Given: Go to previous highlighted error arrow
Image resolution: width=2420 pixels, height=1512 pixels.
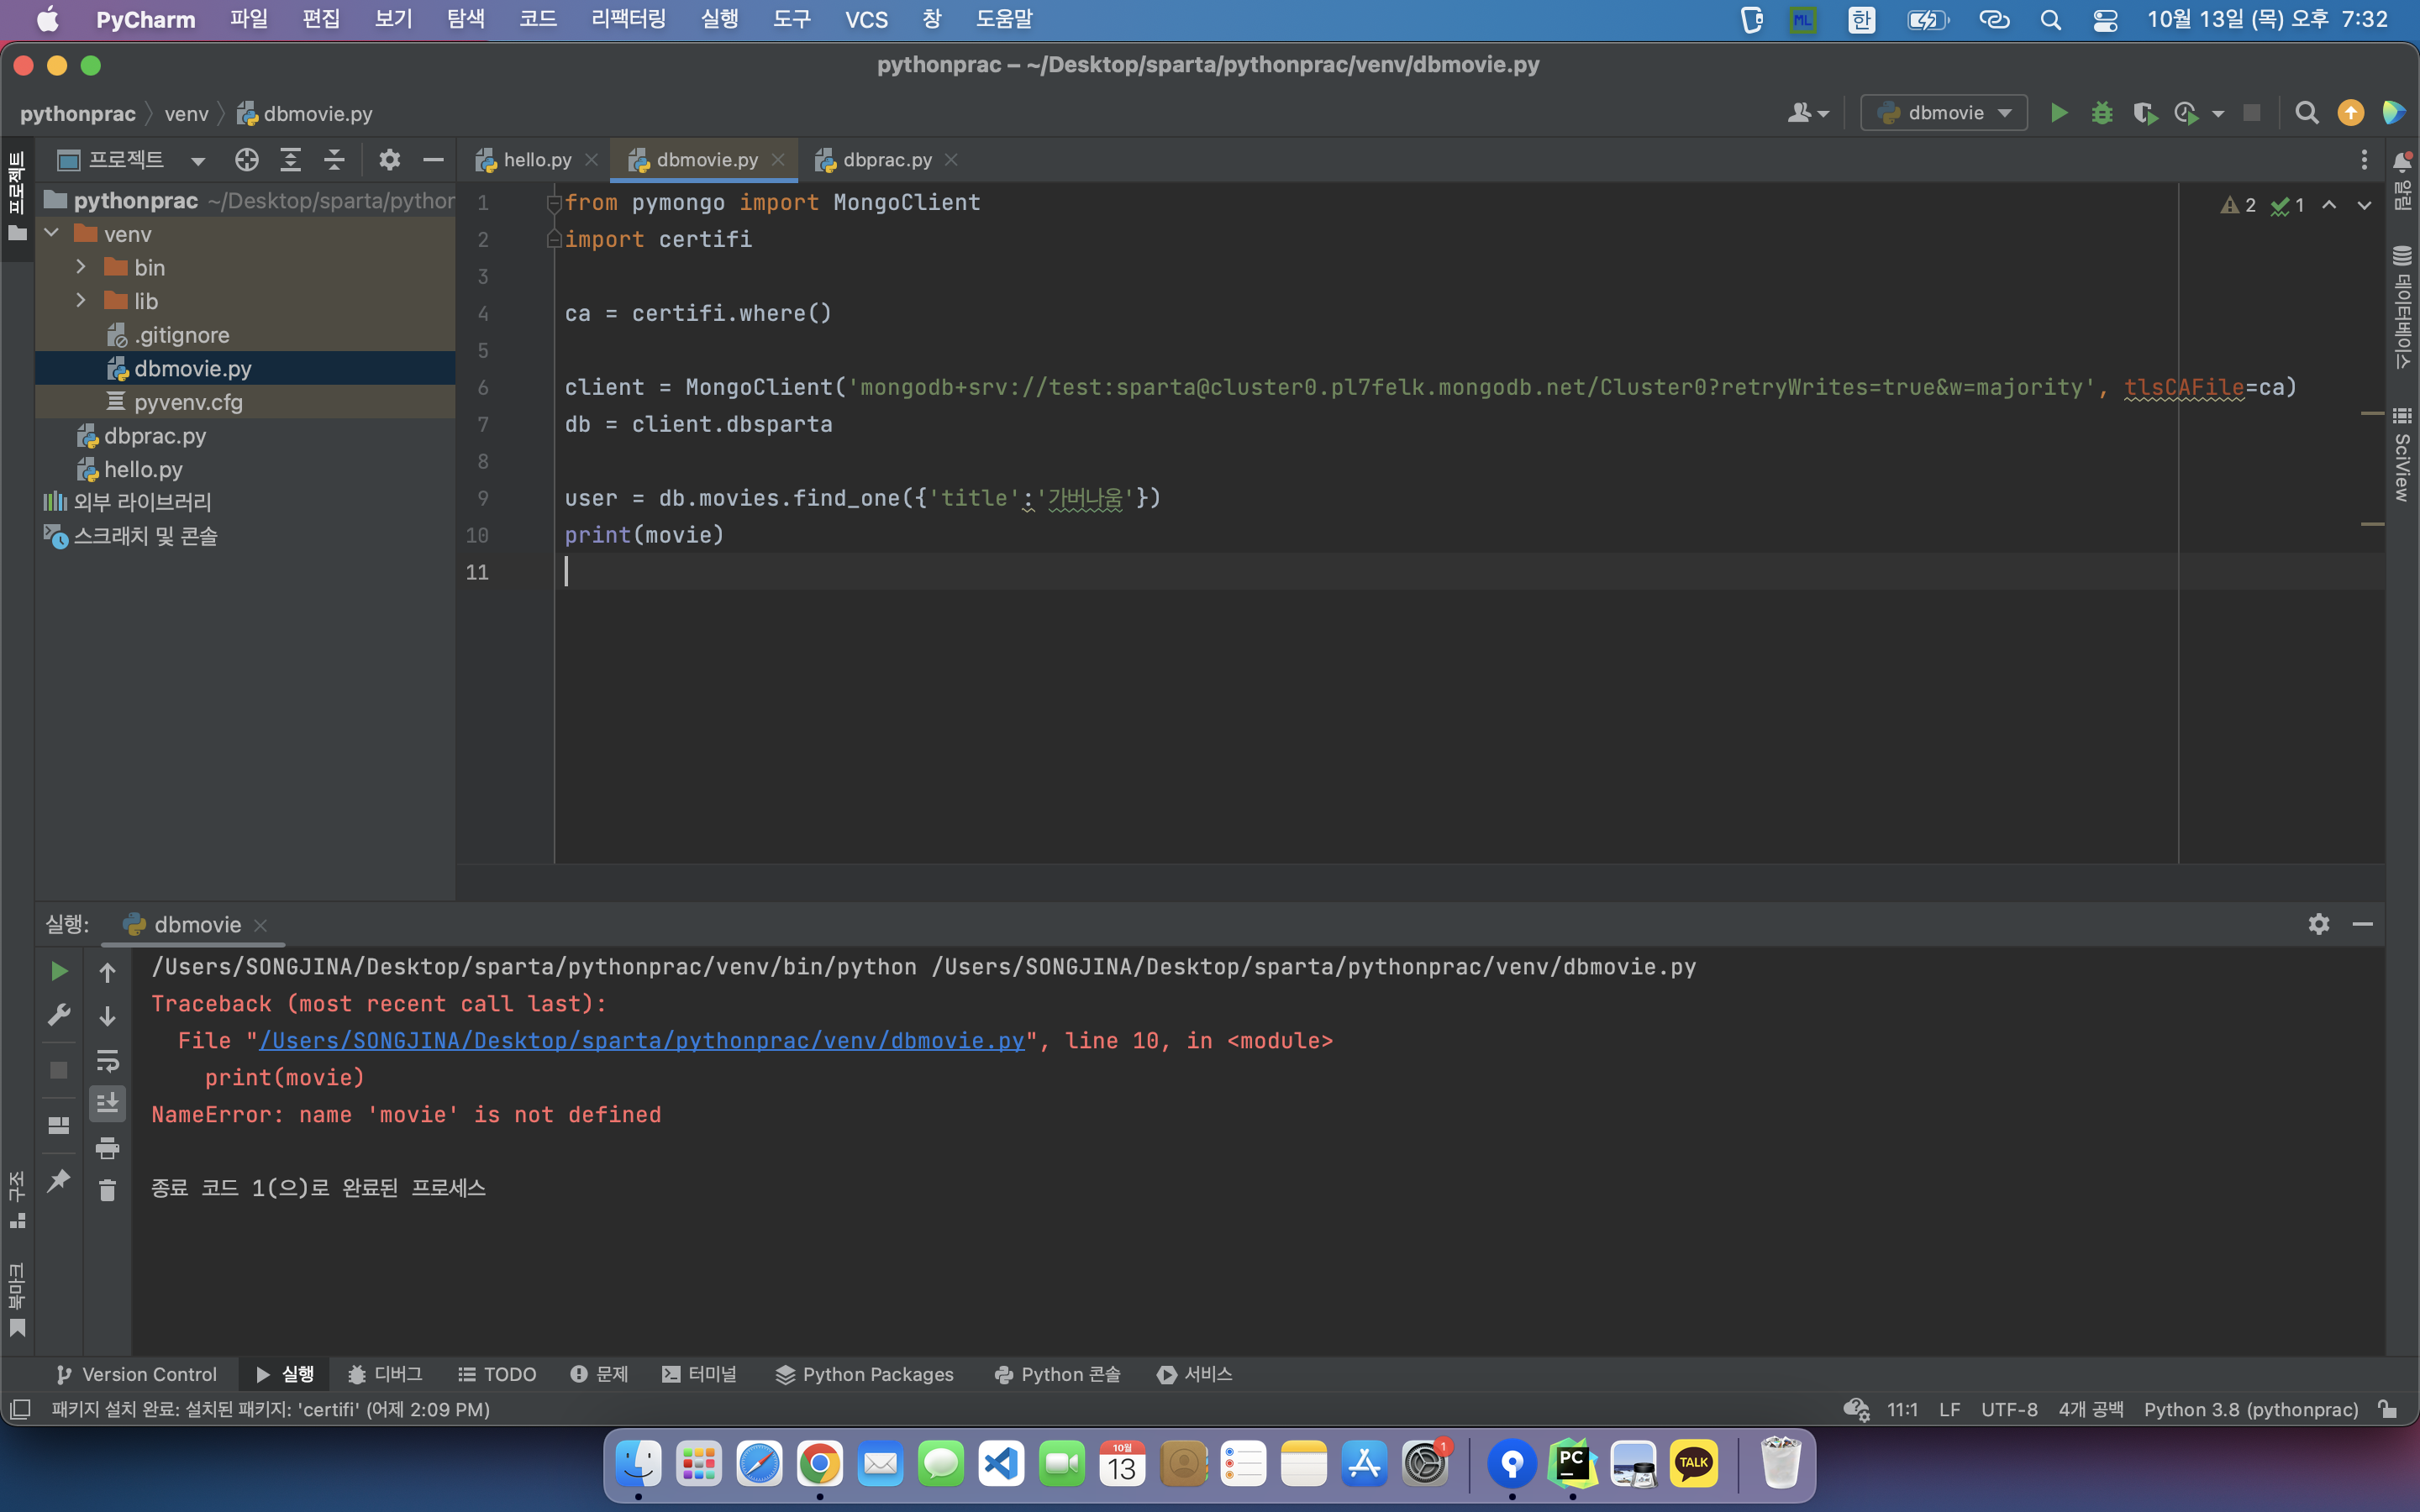Looking at the screenshot, I should [x=2329, y=205].
